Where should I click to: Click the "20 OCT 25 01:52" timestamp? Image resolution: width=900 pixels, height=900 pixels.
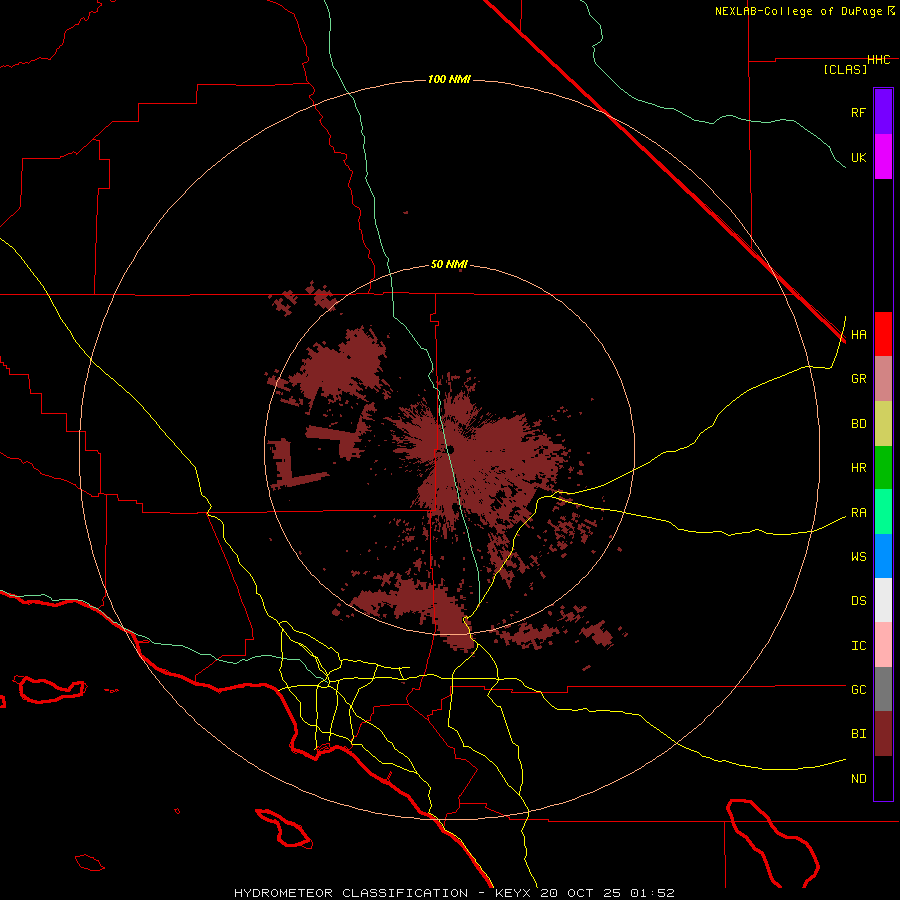[607, 893]
